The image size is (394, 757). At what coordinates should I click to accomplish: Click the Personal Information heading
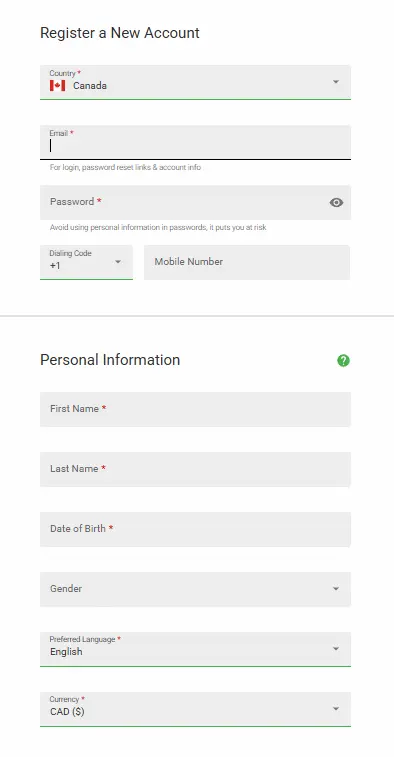click(110, 360)
